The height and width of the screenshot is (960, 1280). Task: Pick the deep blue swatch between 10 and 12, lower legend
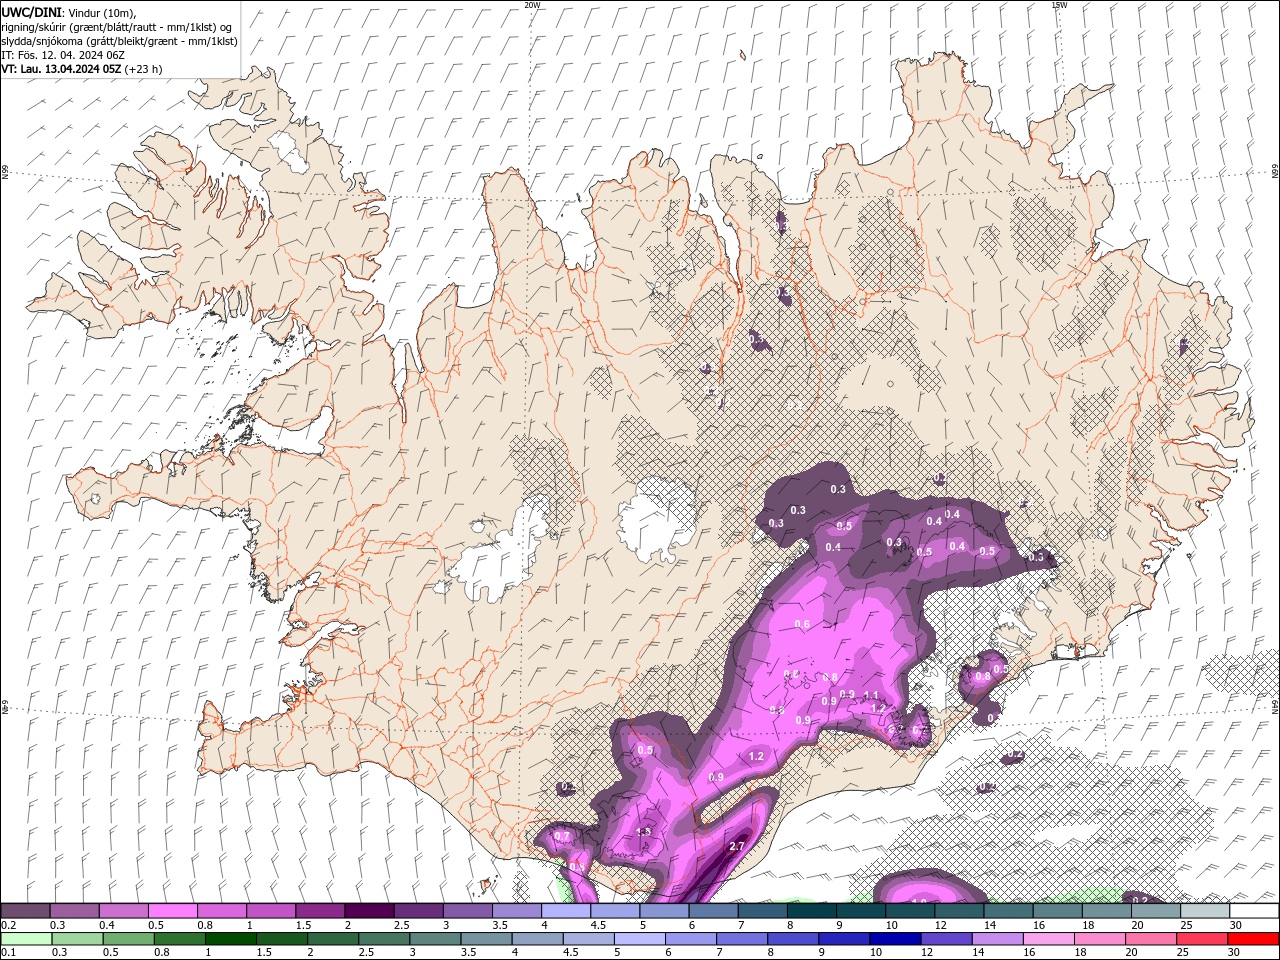click(895, 939)
